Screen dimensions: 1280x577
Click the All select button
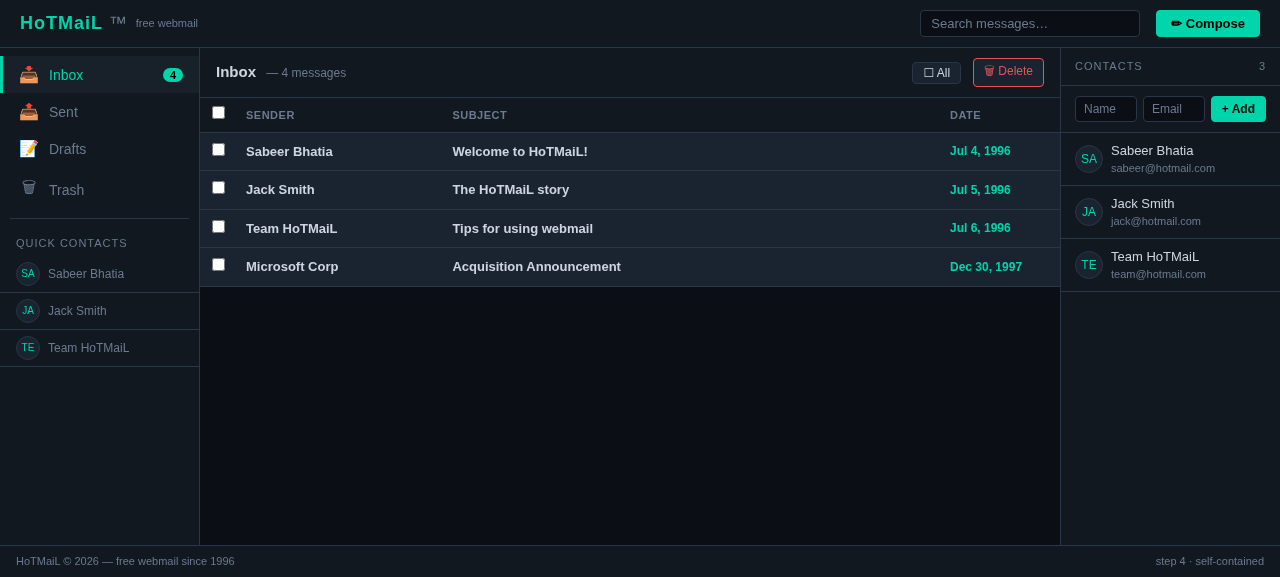936,73
